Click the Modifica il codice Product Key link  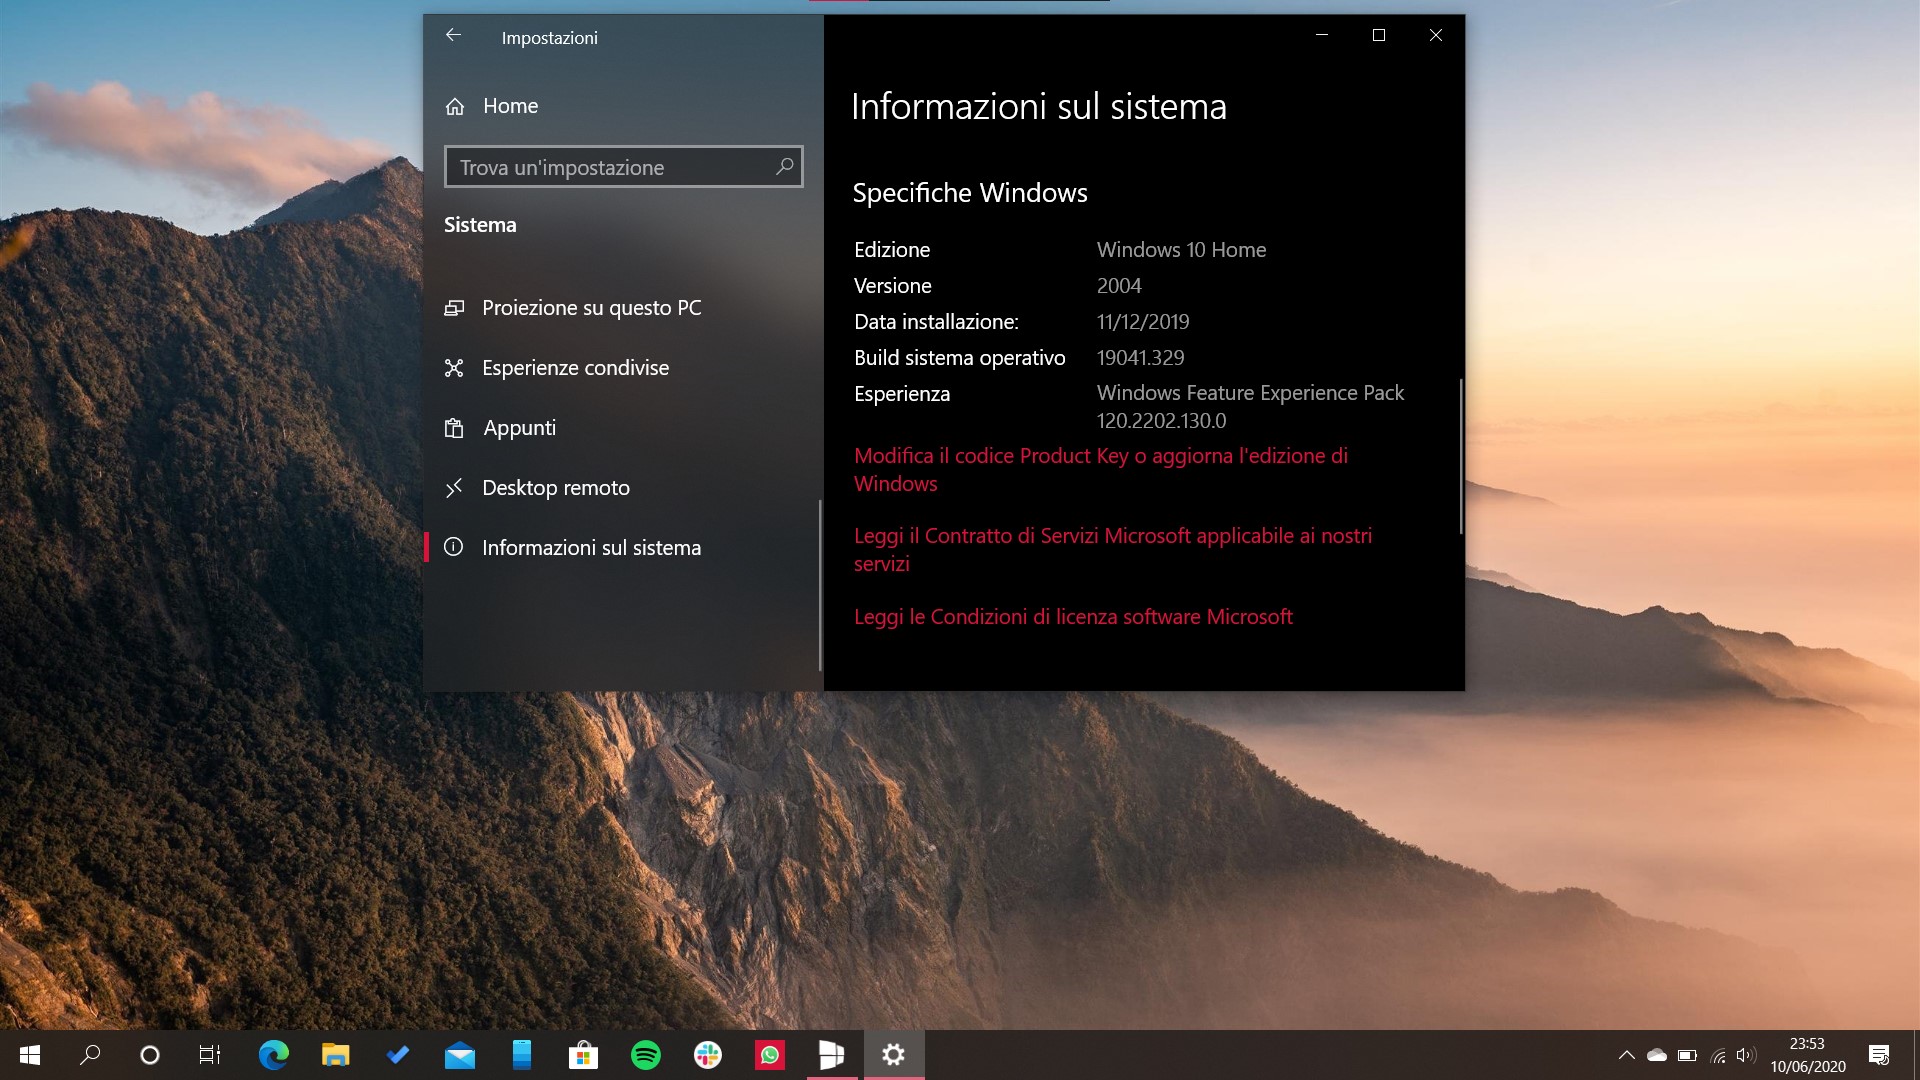pyautogui.click(x=1101, y=470)
